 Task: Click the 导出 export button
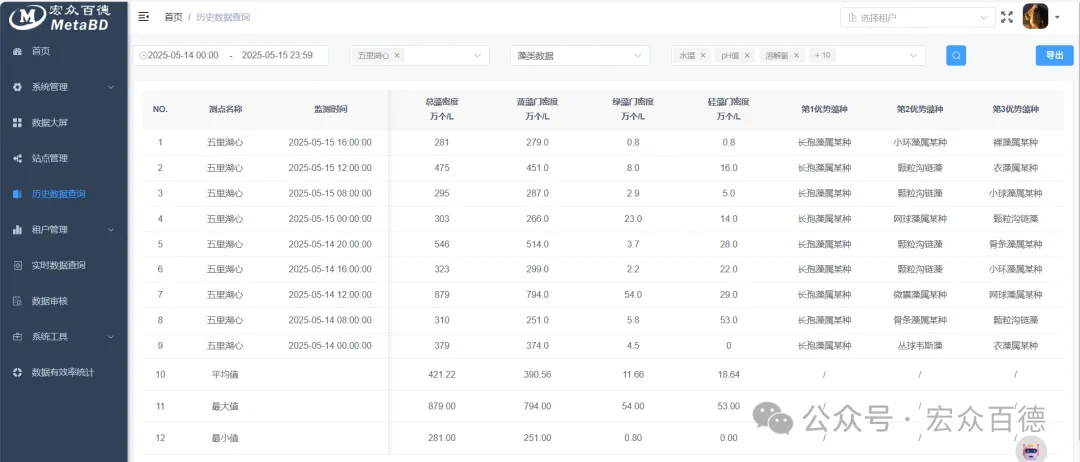coord(1055,56)
